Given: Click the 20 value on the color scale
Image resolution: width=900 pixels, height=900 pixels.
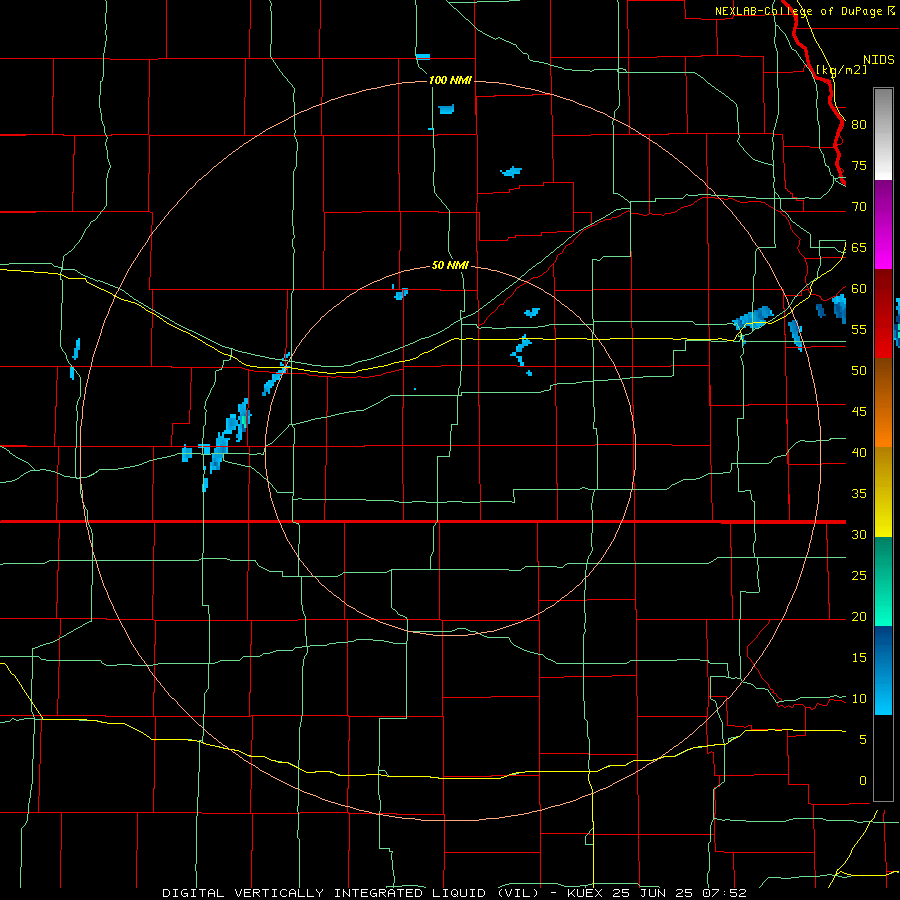Looking at the screenshot, I should [859, 616].
